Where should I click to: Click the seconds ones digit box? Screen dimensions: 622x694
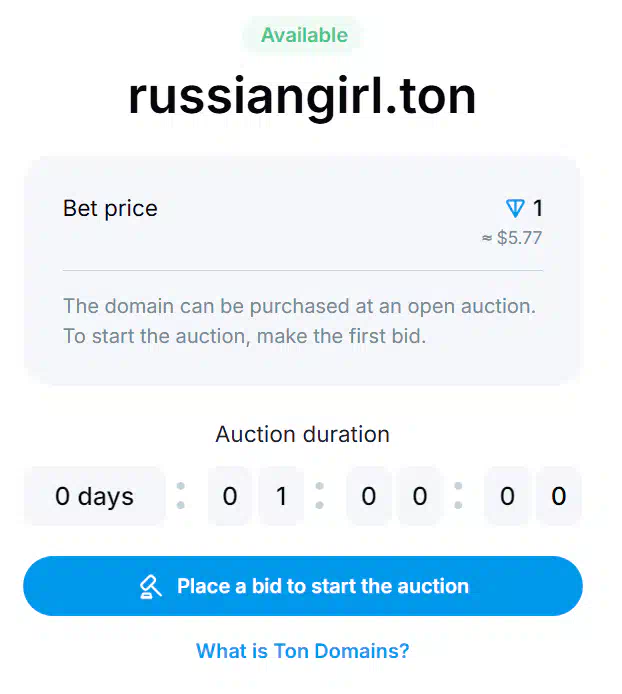coord(559,496)
